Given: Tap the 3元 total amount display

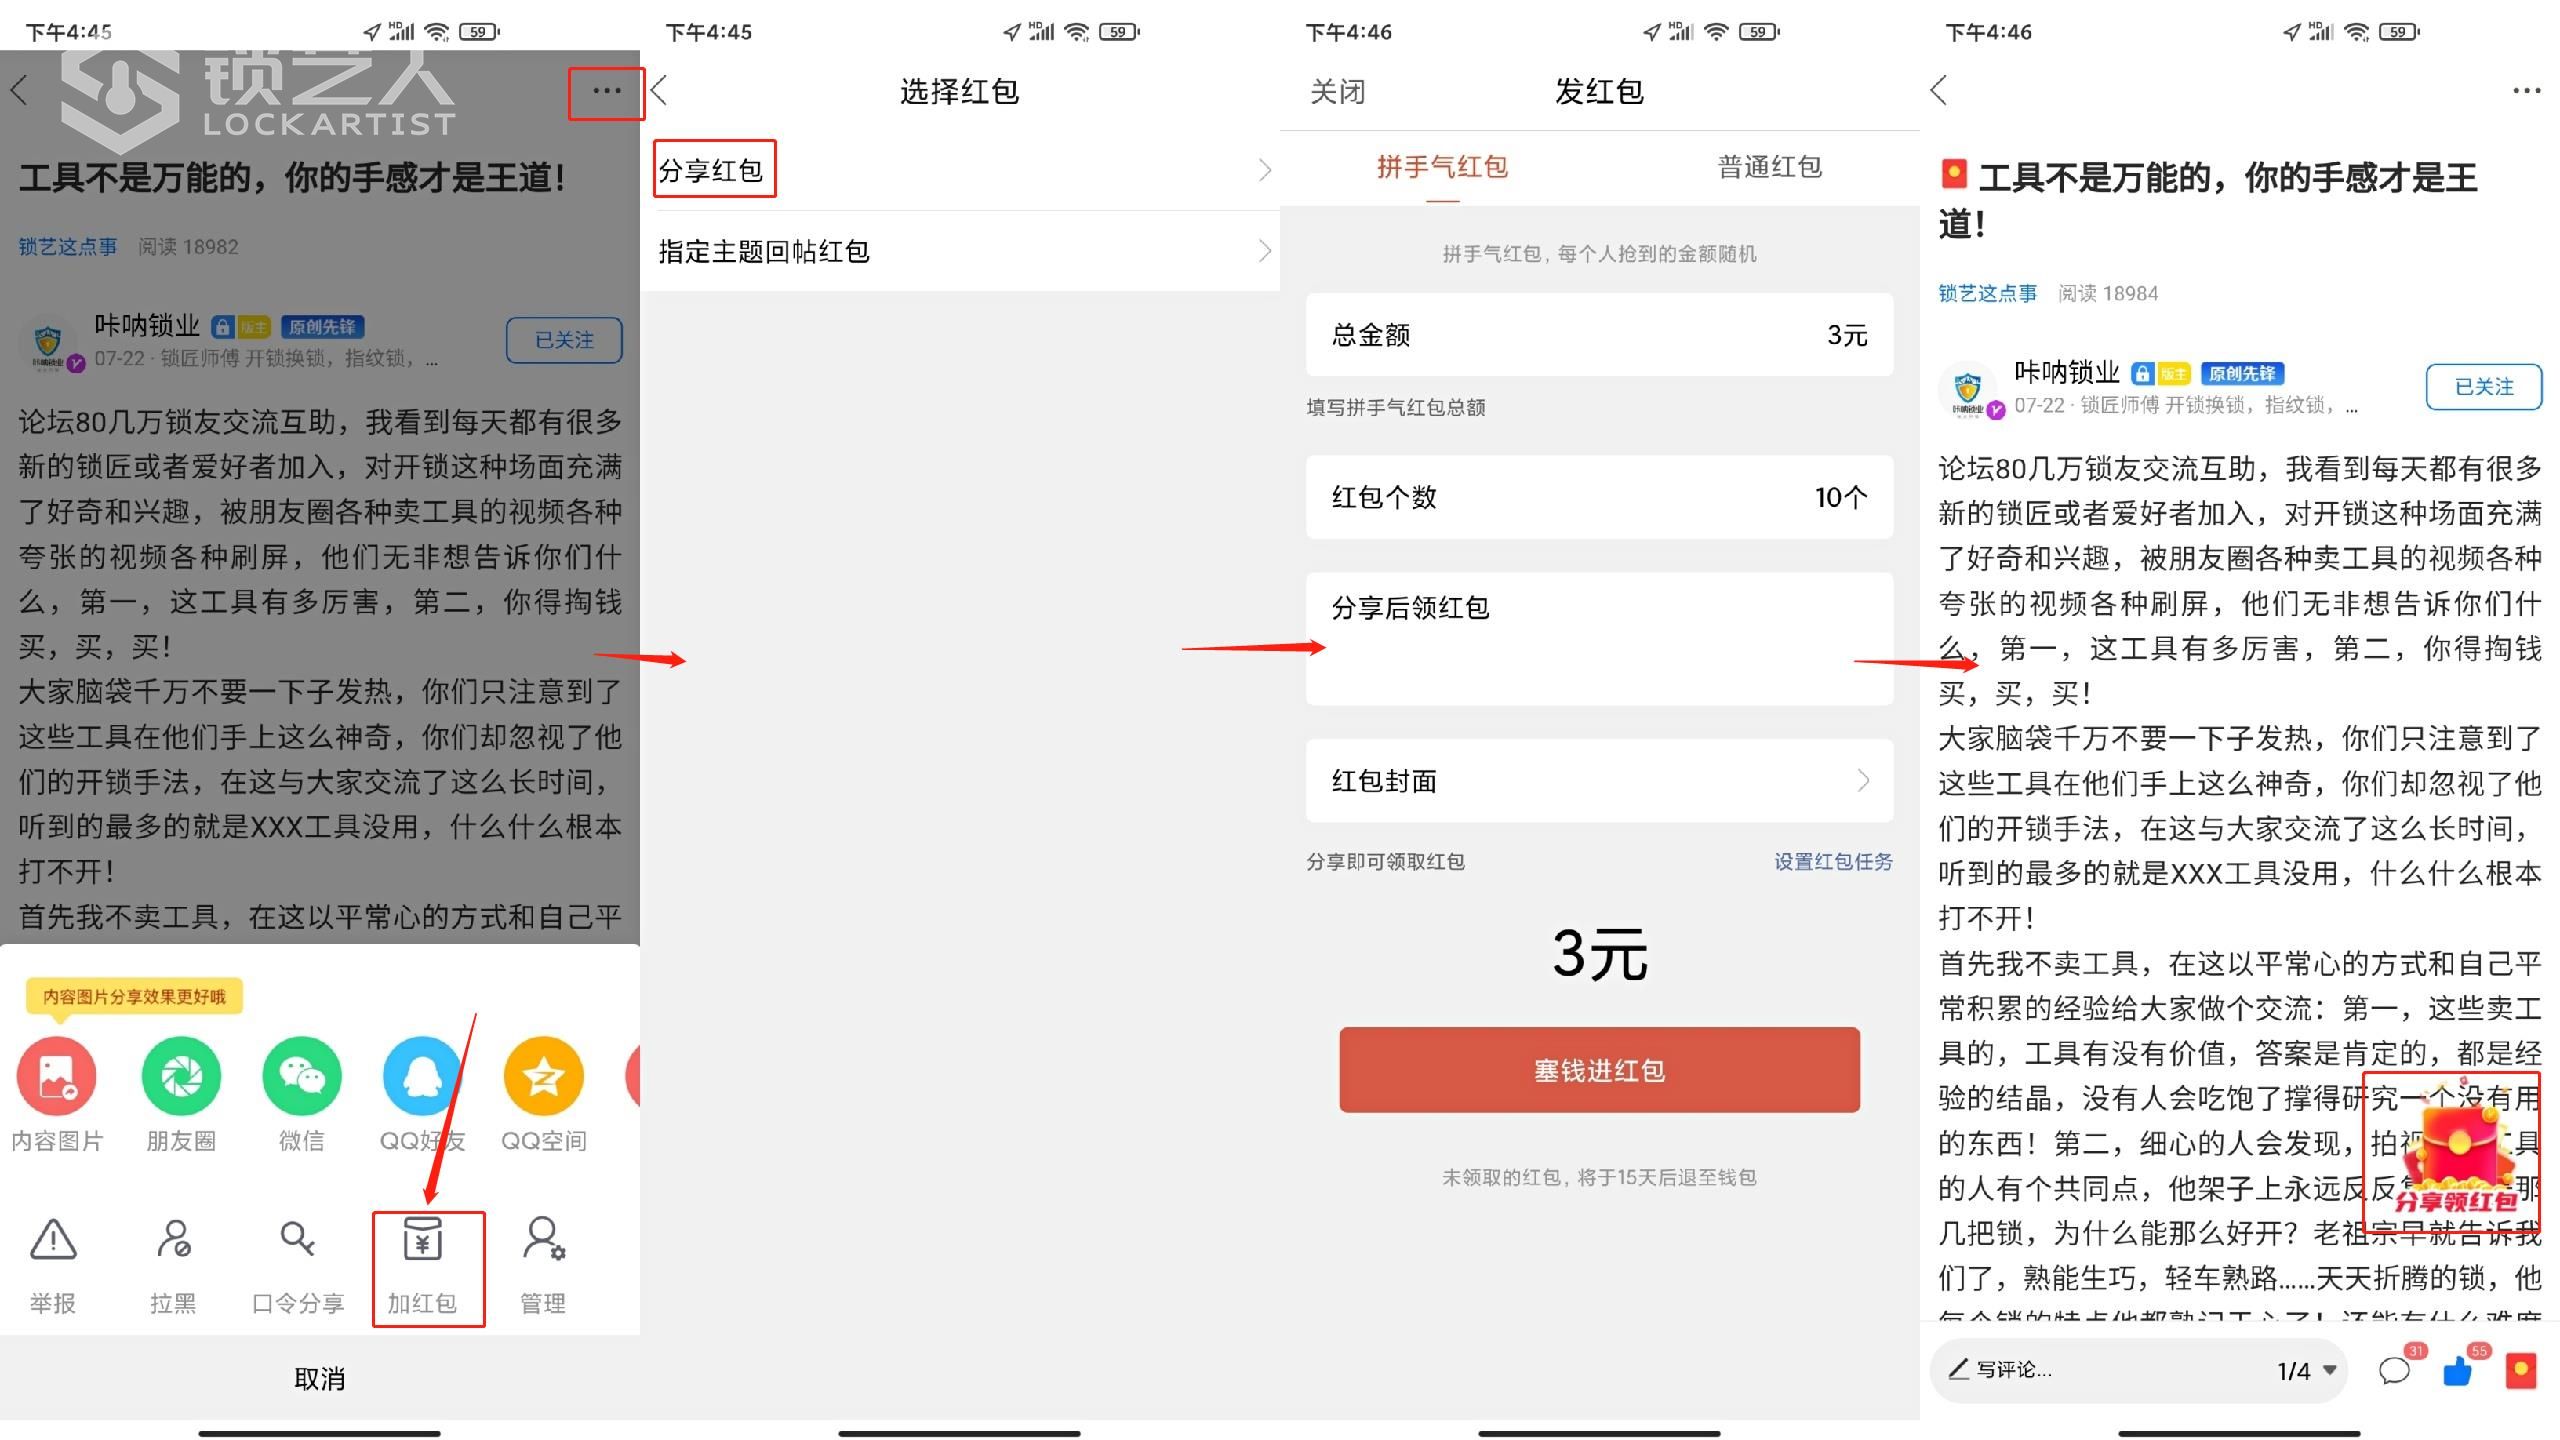Looking at the screenshot, I should [1599, 954].
